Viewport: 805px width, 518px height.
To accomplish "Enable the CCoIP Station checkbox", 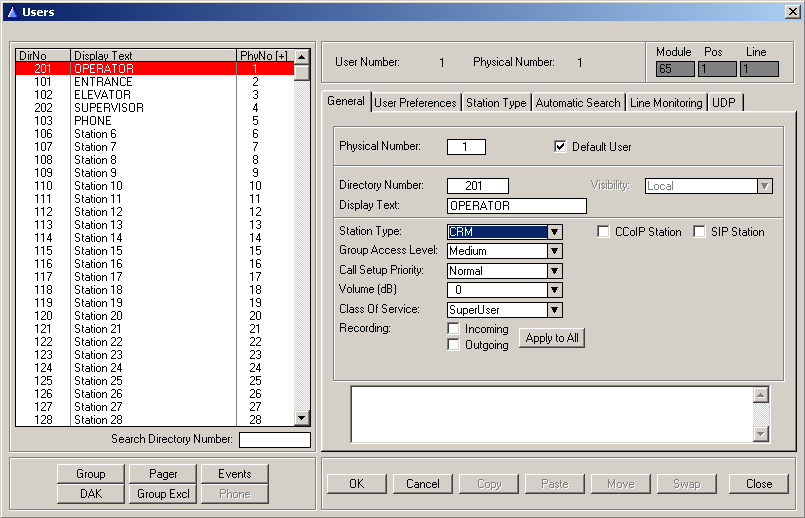I will coord(604,232).
